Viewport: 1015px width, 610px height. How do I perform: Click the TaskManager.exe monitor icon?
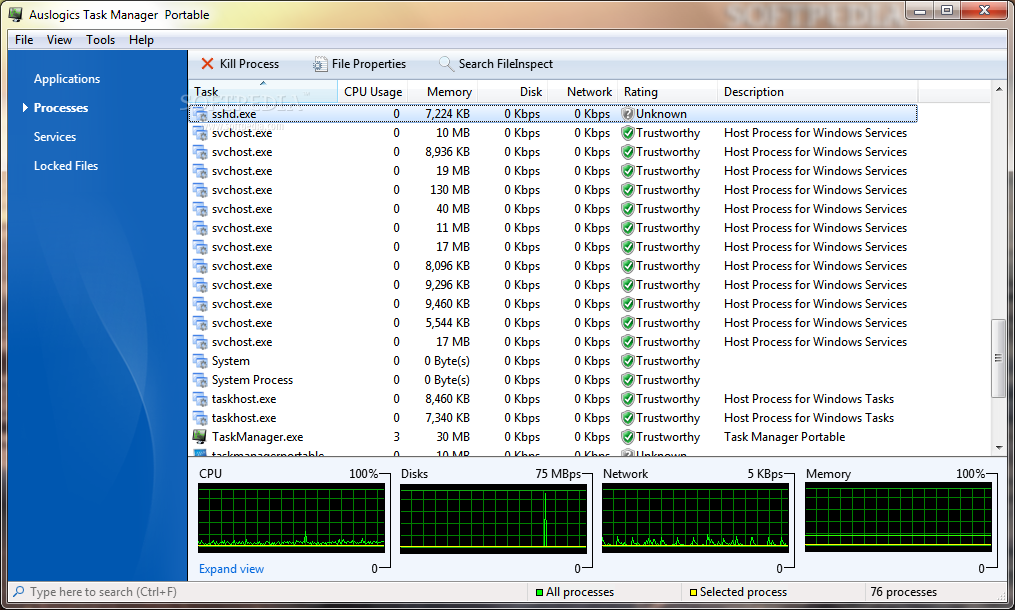point(201,436)
